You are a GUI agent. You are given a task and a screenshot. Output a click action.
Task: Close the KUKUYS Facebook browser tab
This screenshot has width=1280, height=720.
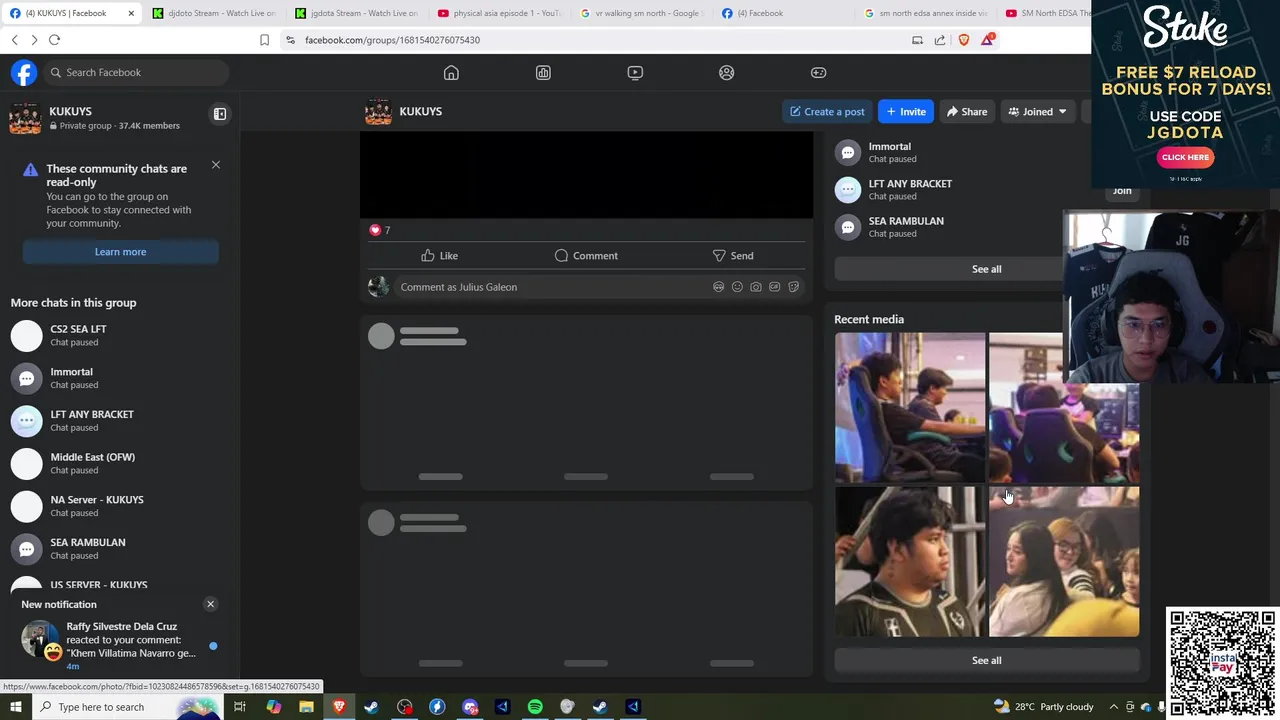pos(132,13)
